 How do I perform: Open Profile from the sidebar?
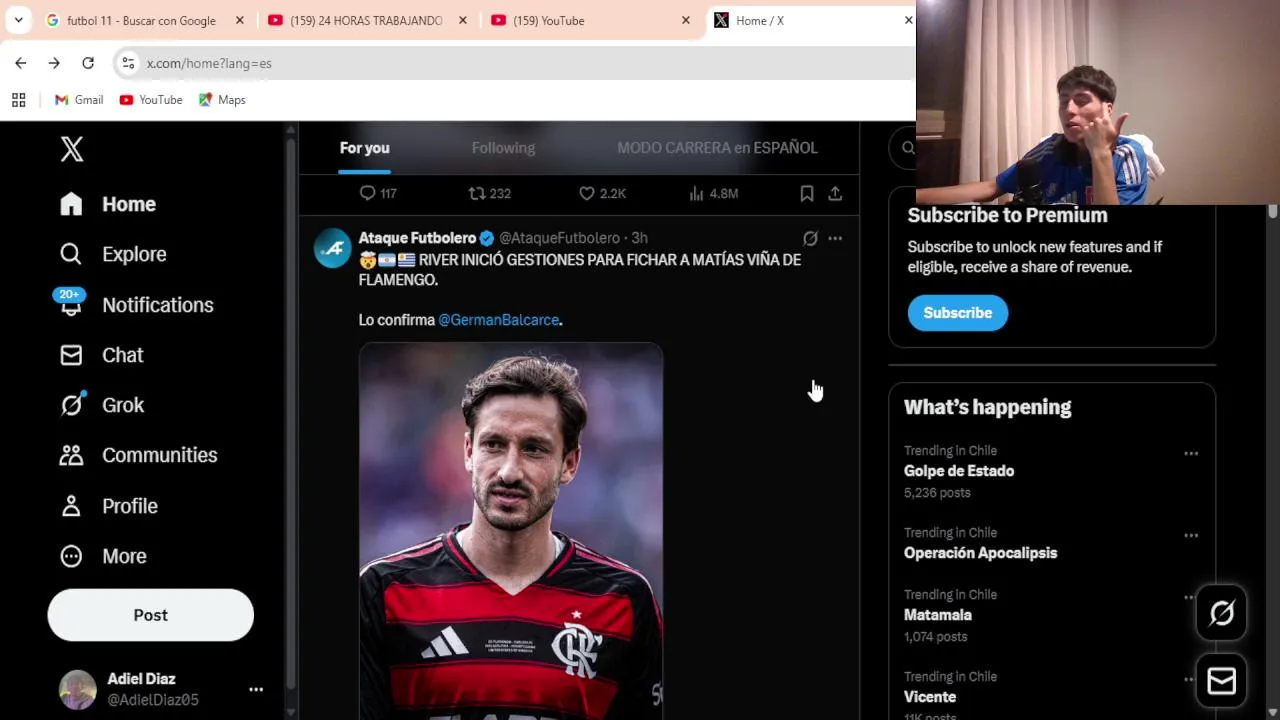click(108, 506)
